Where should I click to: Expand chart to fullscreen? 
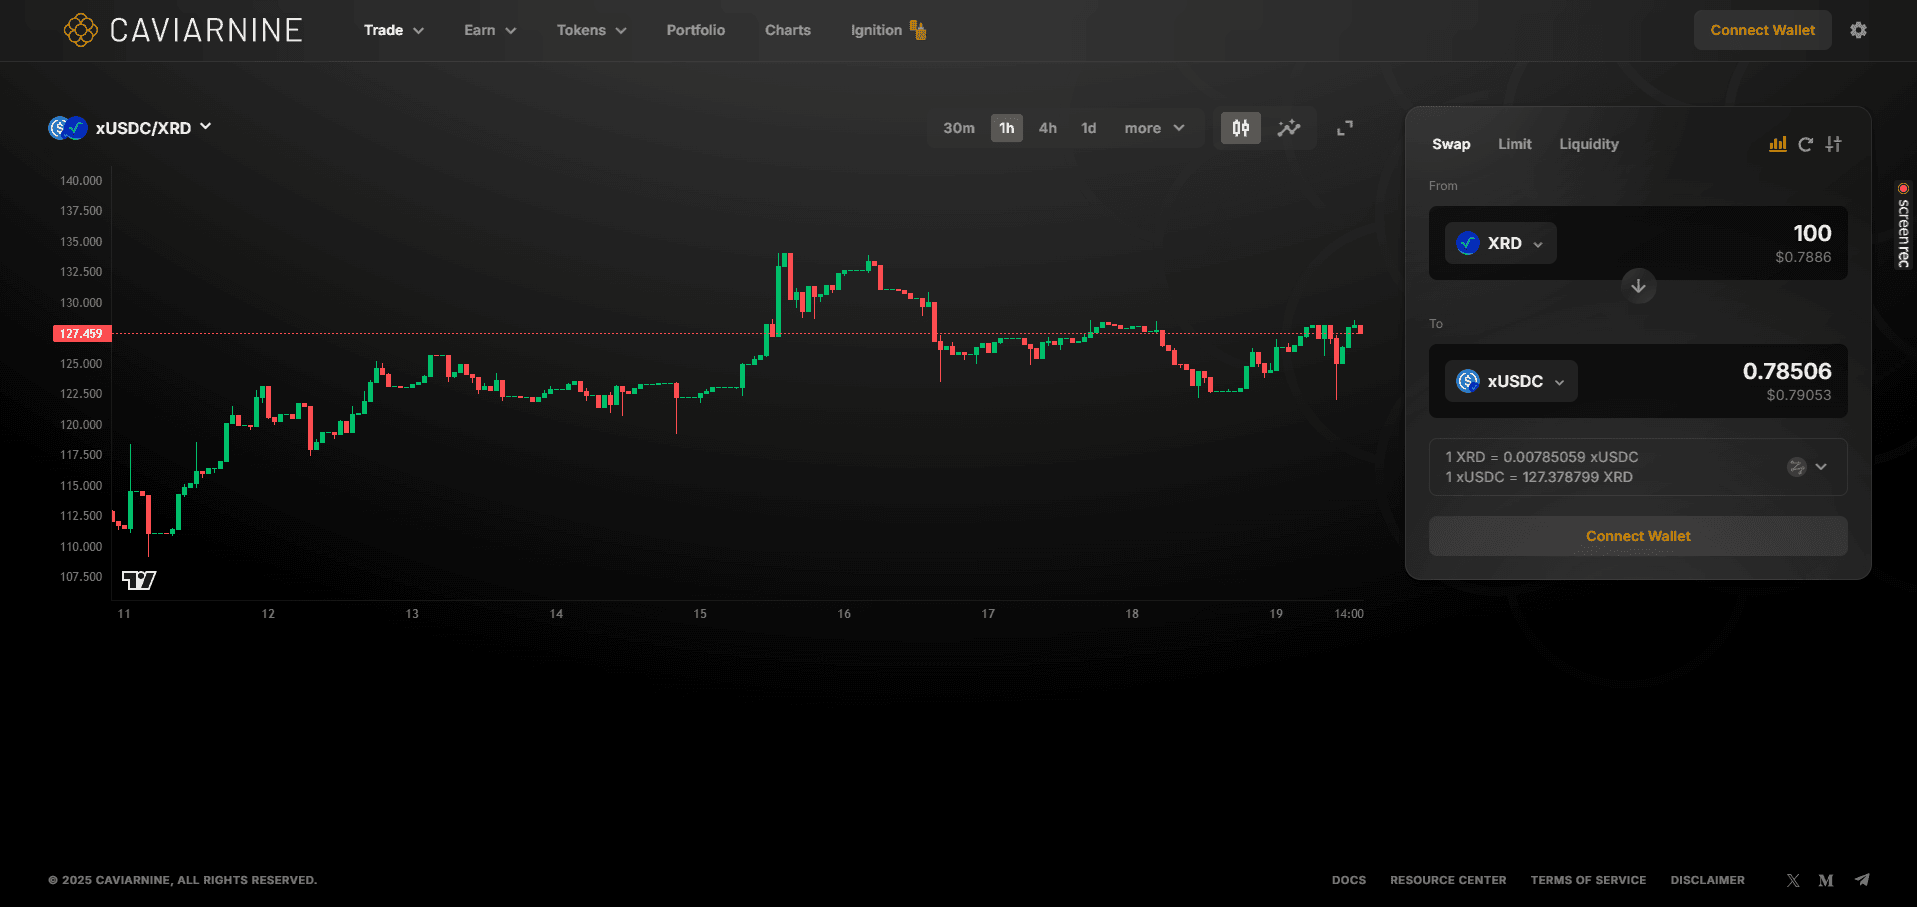[1345, 128]
